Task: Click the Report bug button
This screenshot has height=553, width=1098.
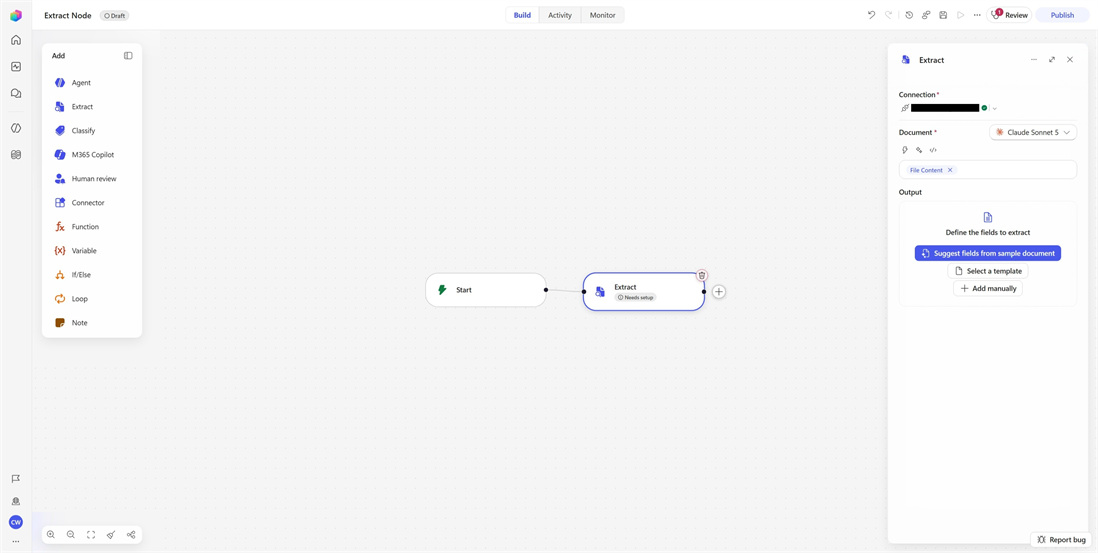Action: coord(1061,540)
